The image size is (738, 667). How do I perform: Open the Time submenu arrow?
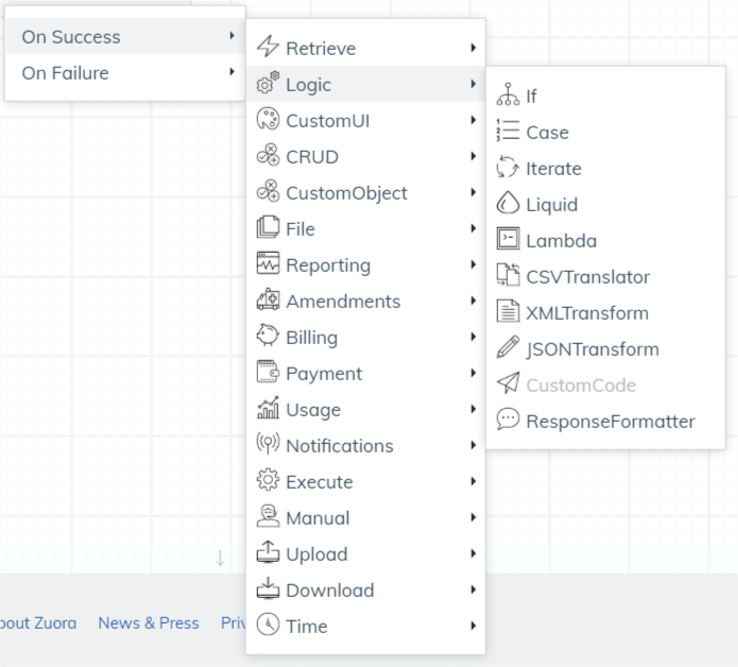click(473, 626)
